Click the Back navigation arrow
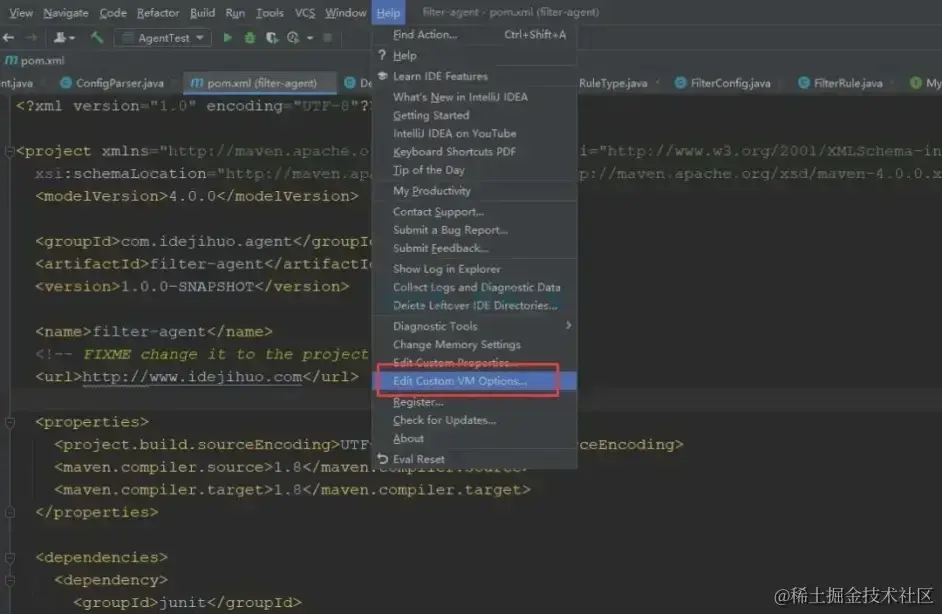942x614 pixels. tap(8, 38)
